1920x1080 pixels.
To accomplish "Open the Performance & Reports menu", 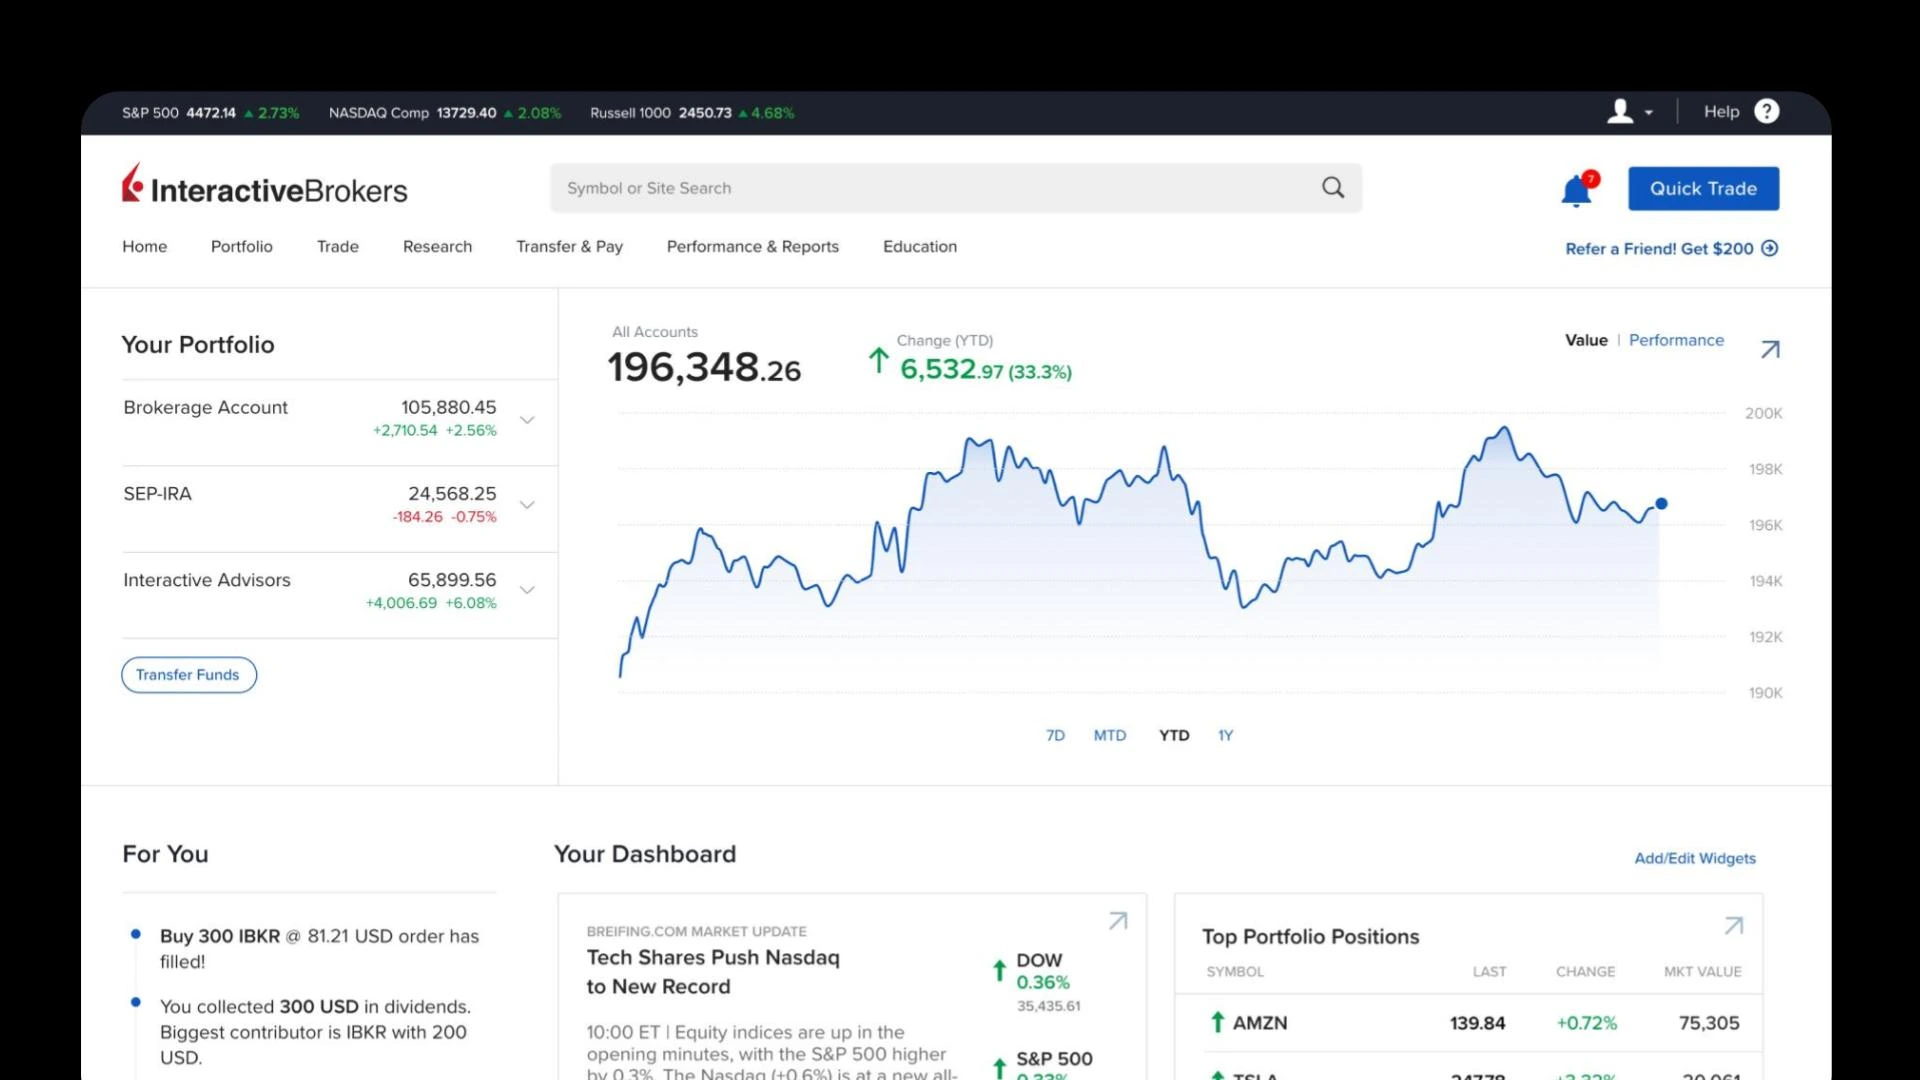I will pyautogui.click(x=752, y=247).
